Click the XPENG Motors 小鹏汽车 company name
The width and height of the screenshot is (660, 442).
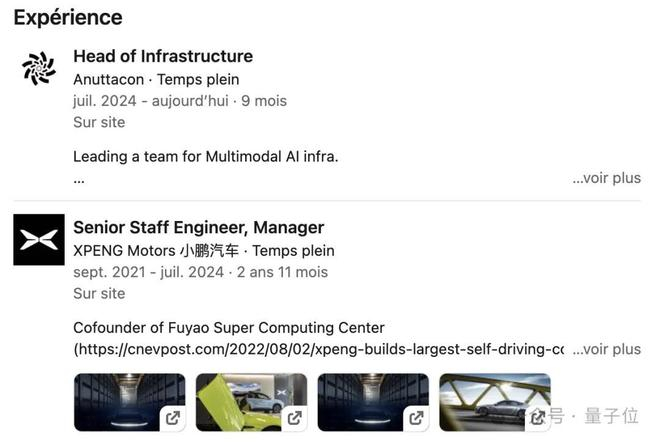(x=160, y=250)
